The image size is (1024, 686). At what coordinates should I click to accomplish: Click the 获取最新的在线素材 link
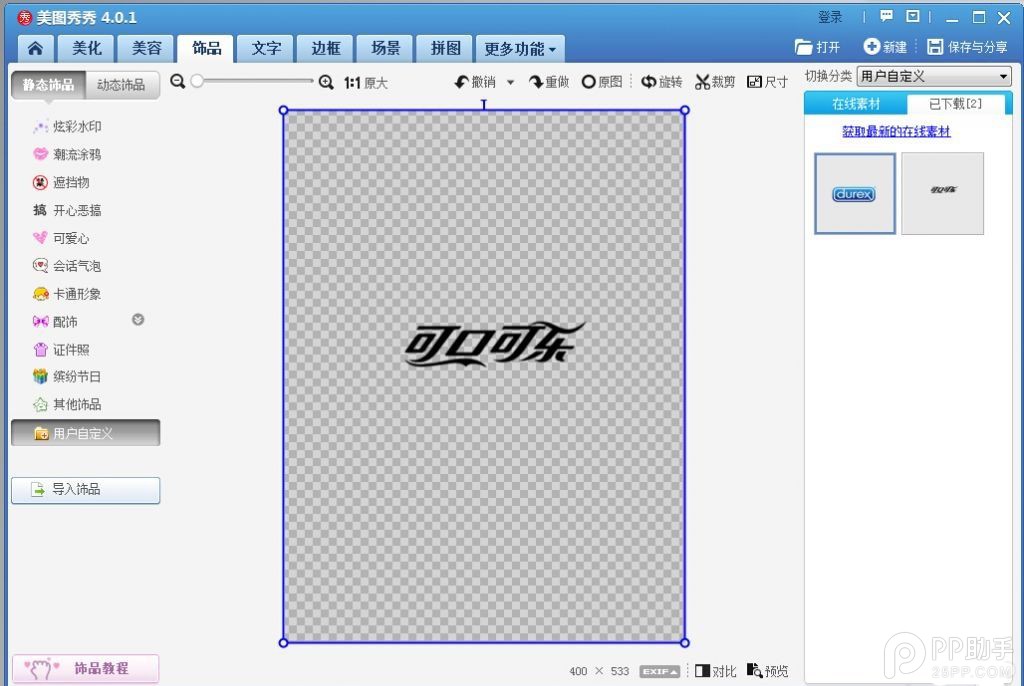[x=896, y=132]
